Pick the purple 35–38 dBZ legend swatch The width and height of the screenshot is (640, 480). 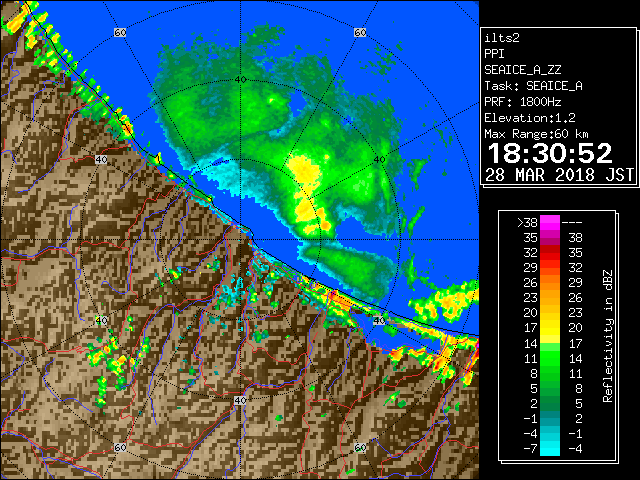click(550, 238)
